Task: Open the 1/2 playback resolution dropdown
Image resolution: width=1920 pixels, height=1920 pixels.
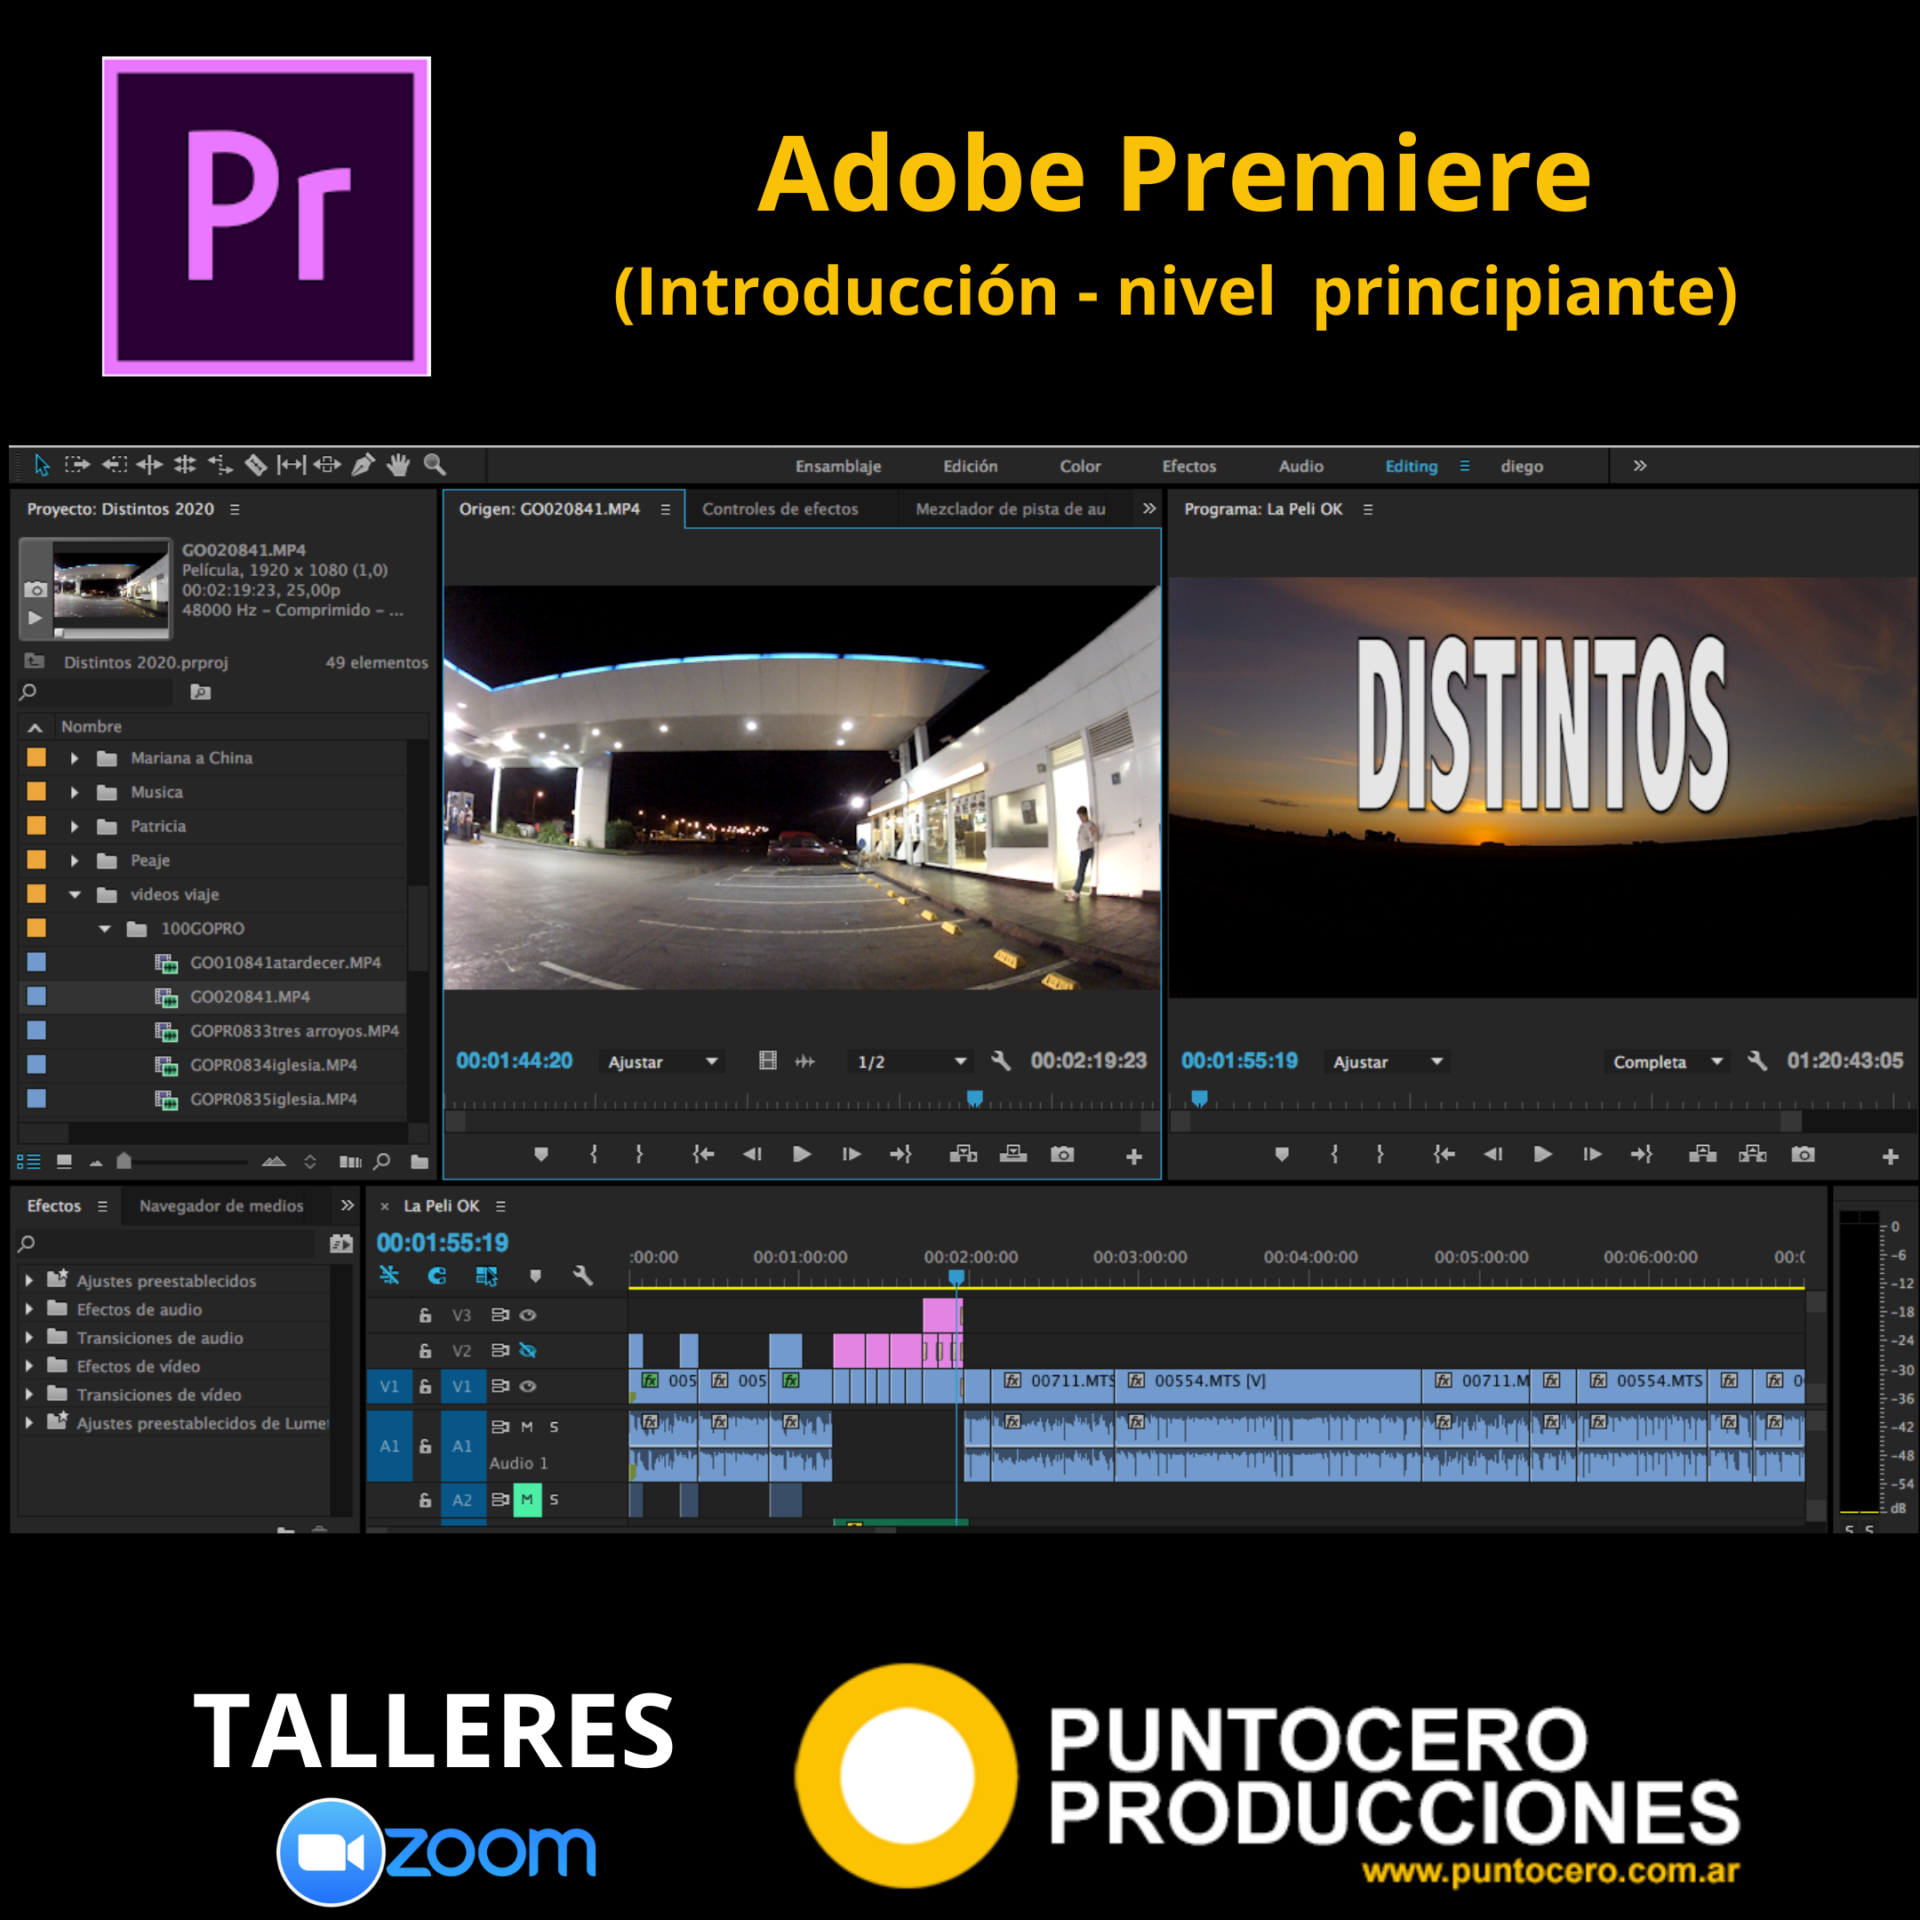Action: point(911,1062)
